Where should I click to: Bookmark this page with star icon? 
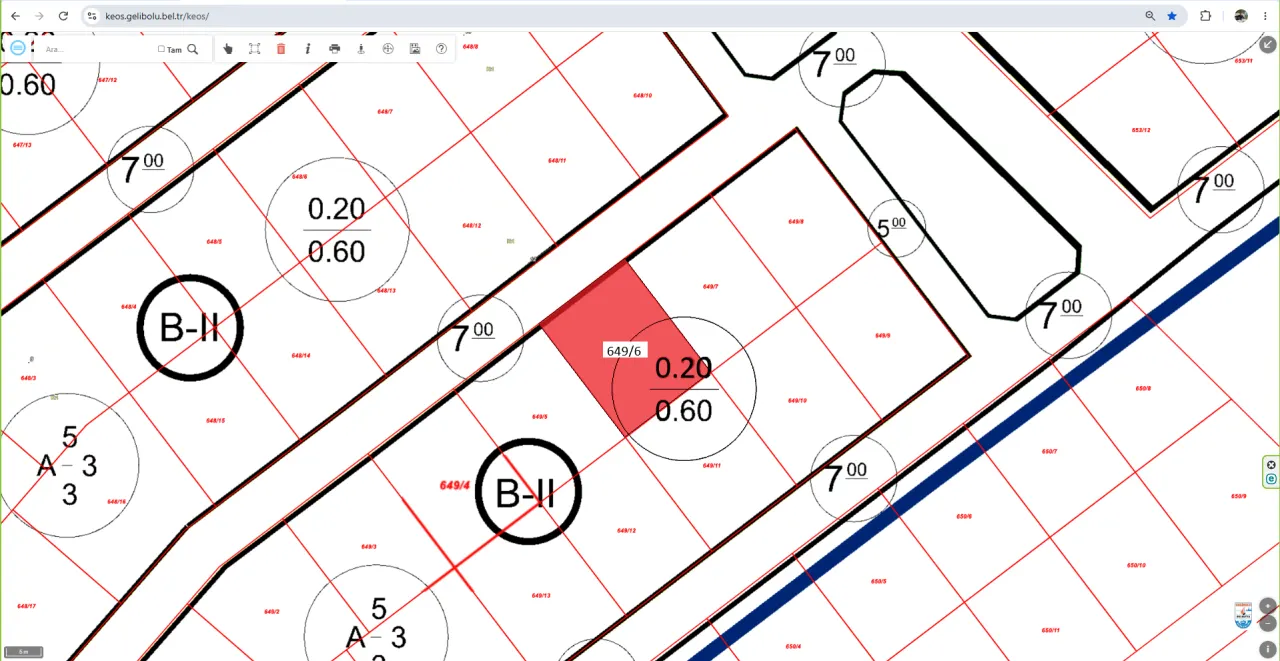point(1172,16)
